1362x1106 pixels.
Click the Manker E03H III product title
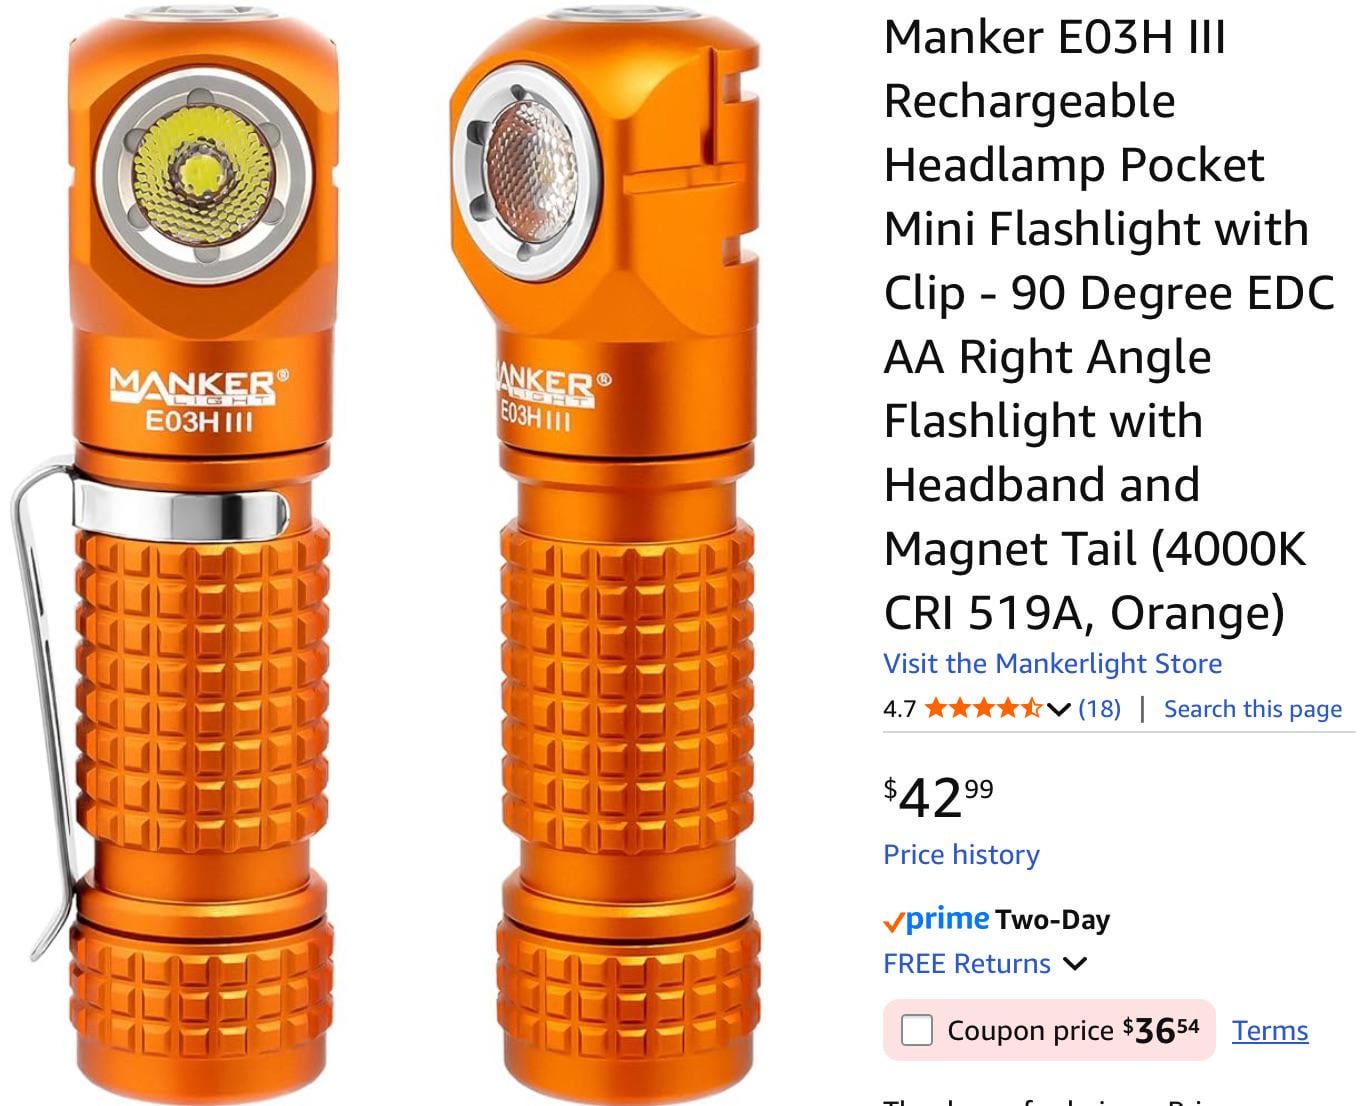pyautogui.click(x=1109, y=325)
